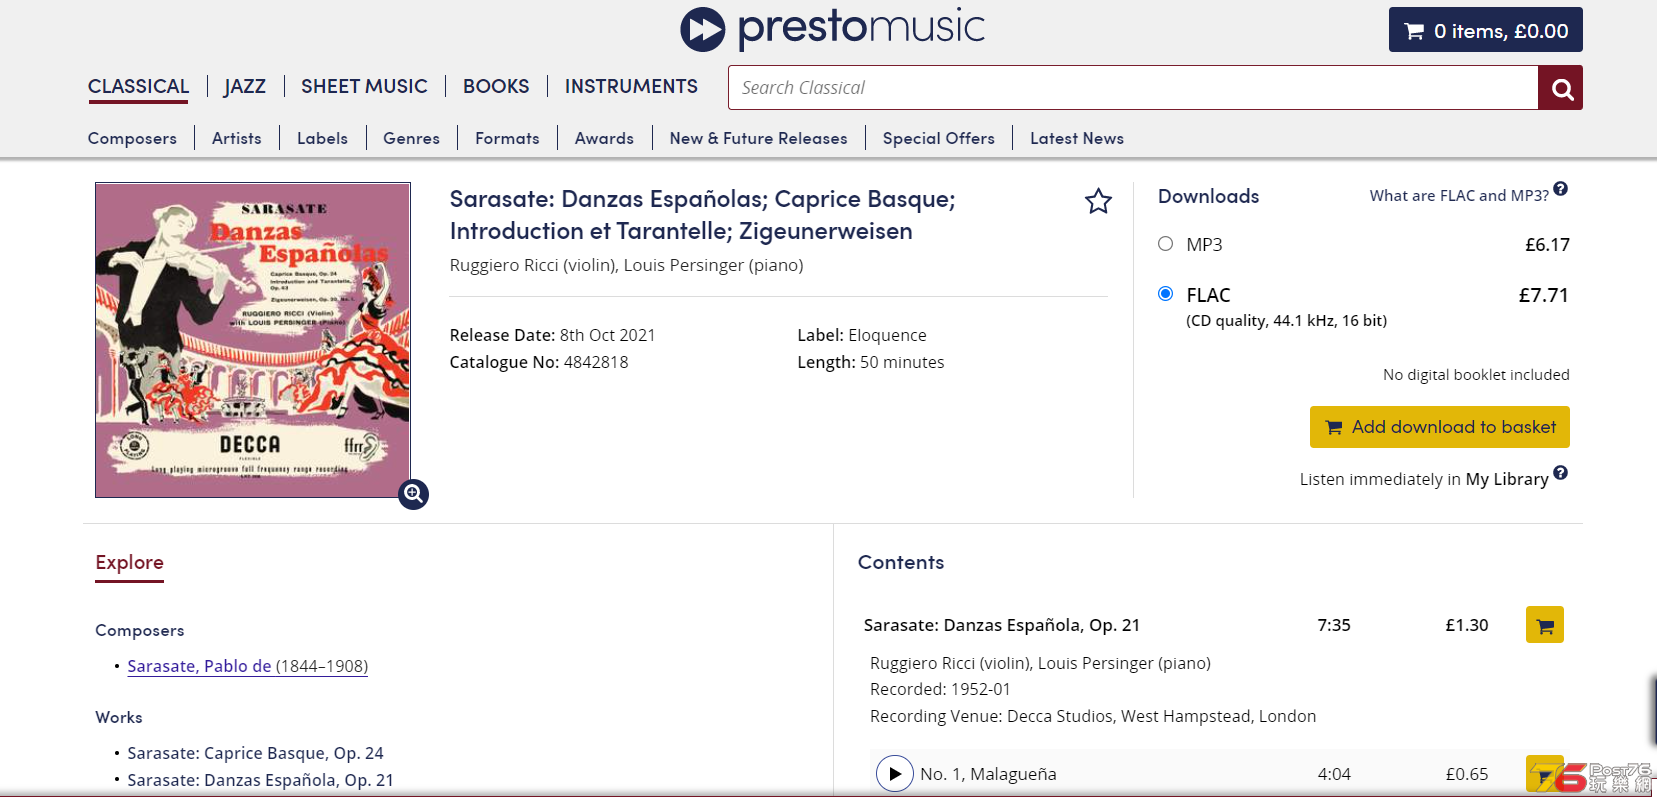Screen dimensions: 1657x798
Task: Click the Presto Music logo
Action: tap(832, 28)
